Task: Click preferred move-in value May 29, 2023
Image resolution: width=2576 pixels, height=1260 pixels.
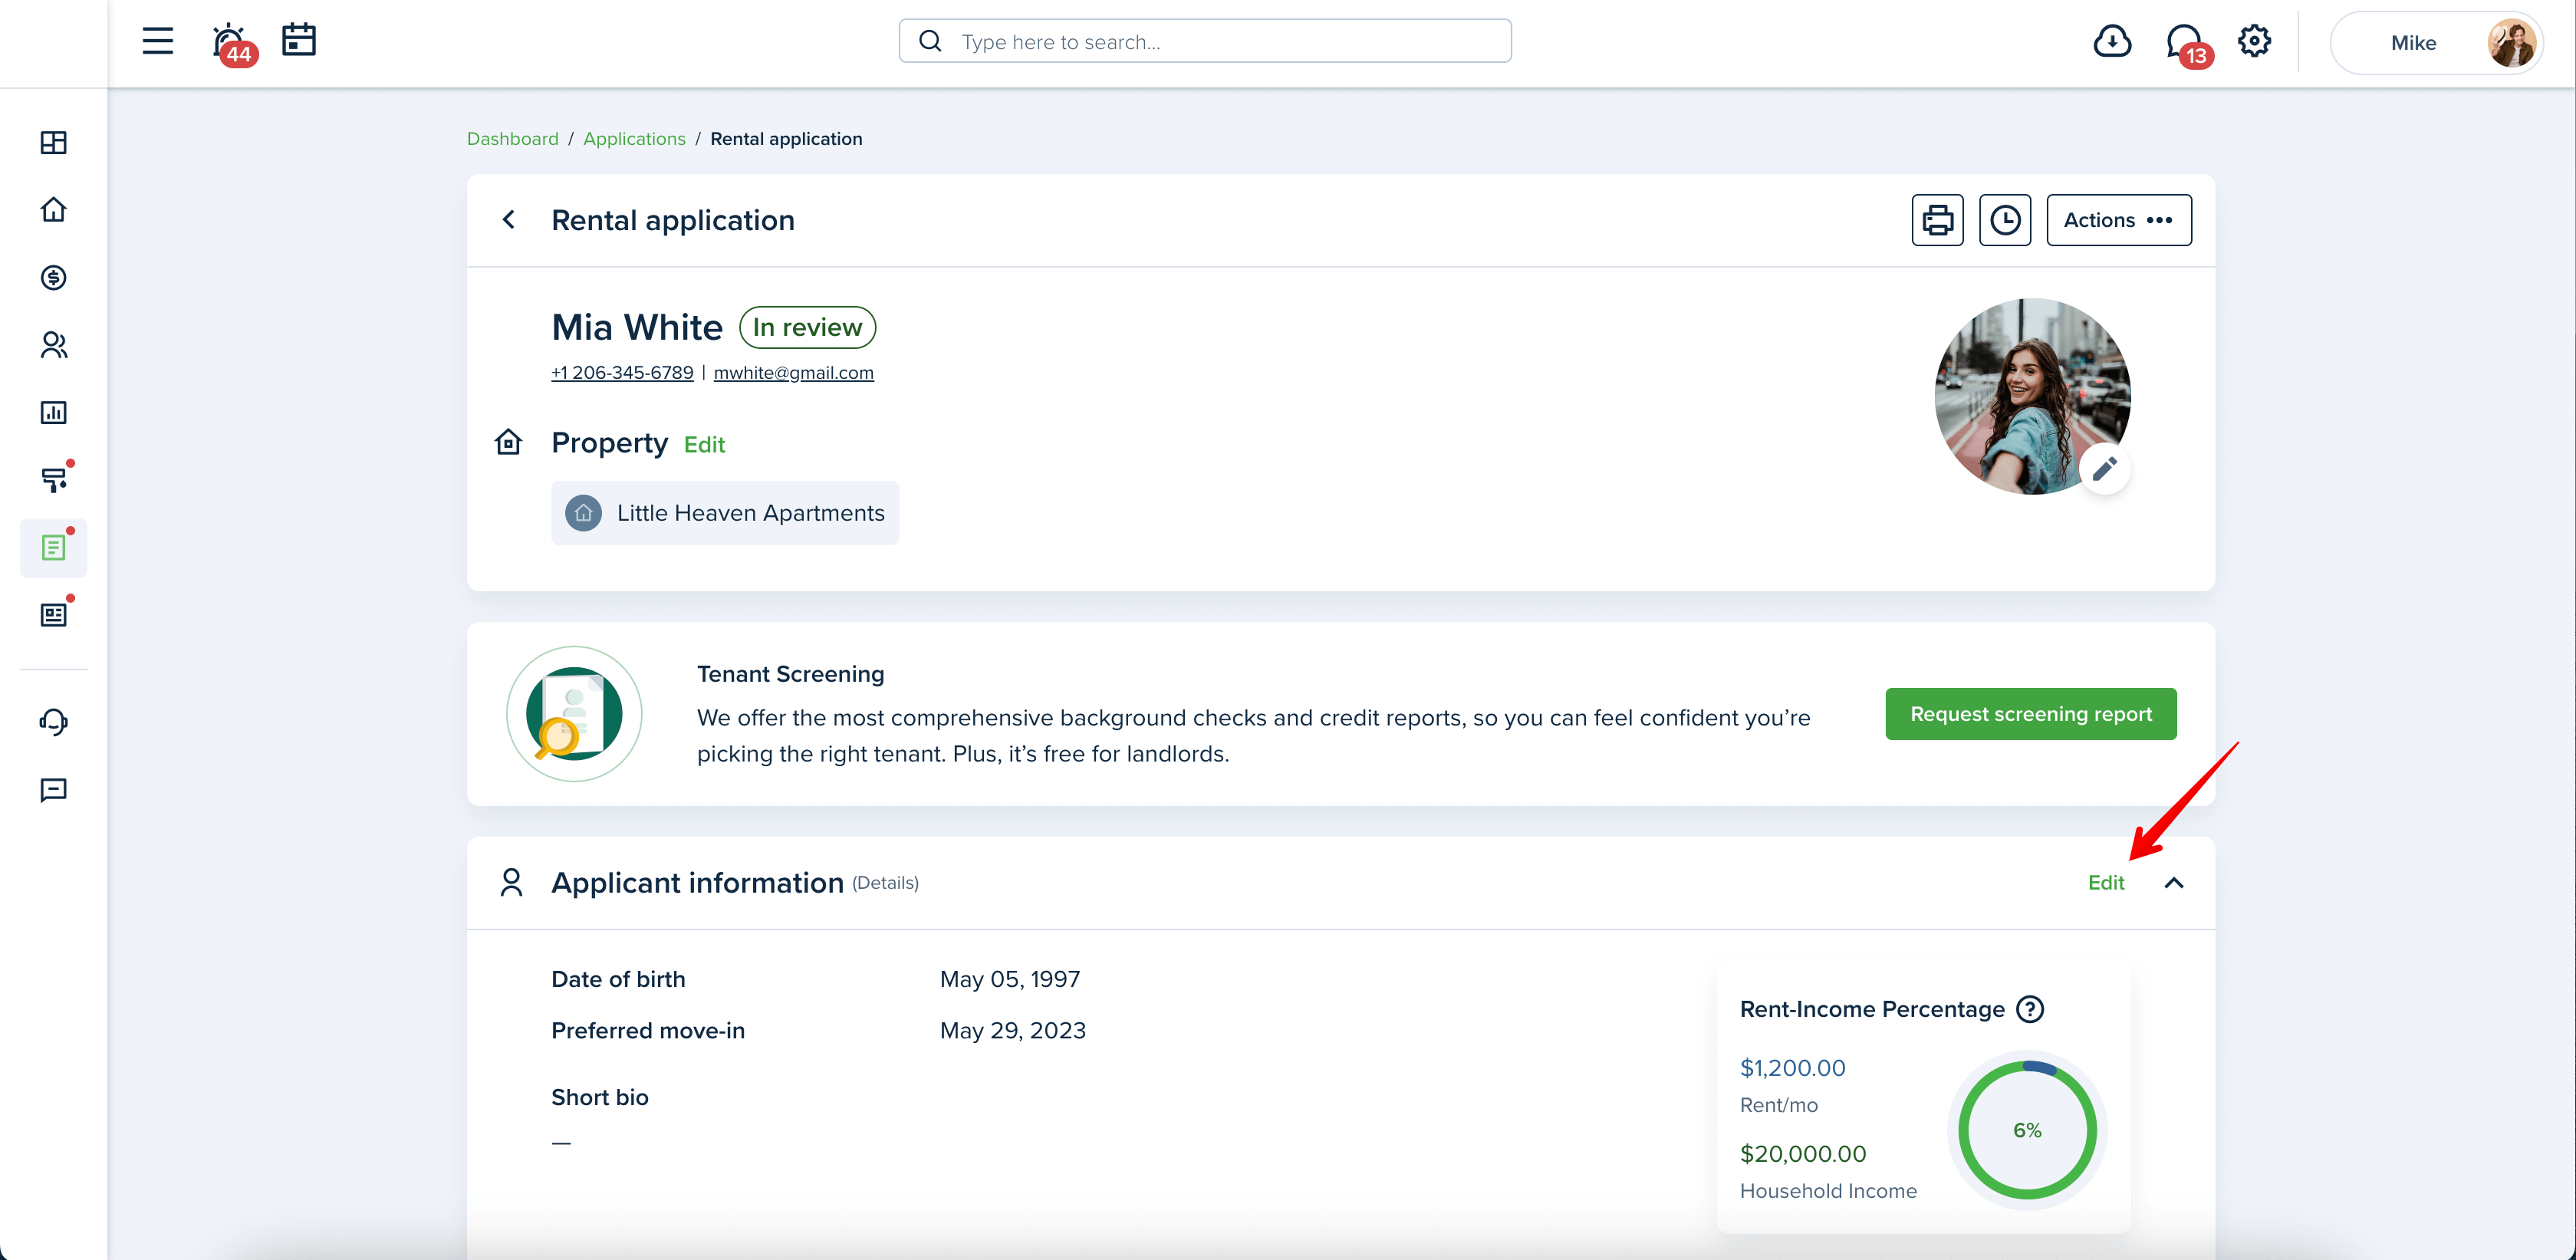Action: 1013,1030
